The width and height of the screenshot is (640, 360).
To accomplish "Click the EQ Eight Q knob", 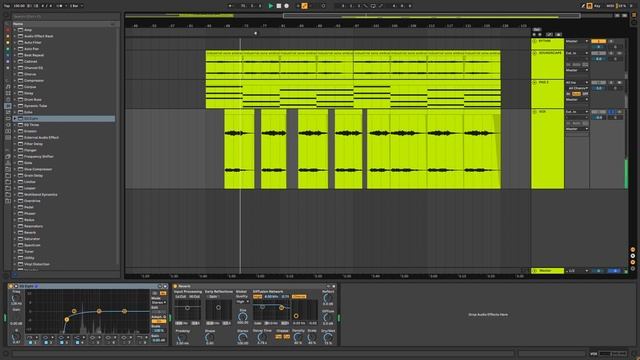I will coord(16,337).
